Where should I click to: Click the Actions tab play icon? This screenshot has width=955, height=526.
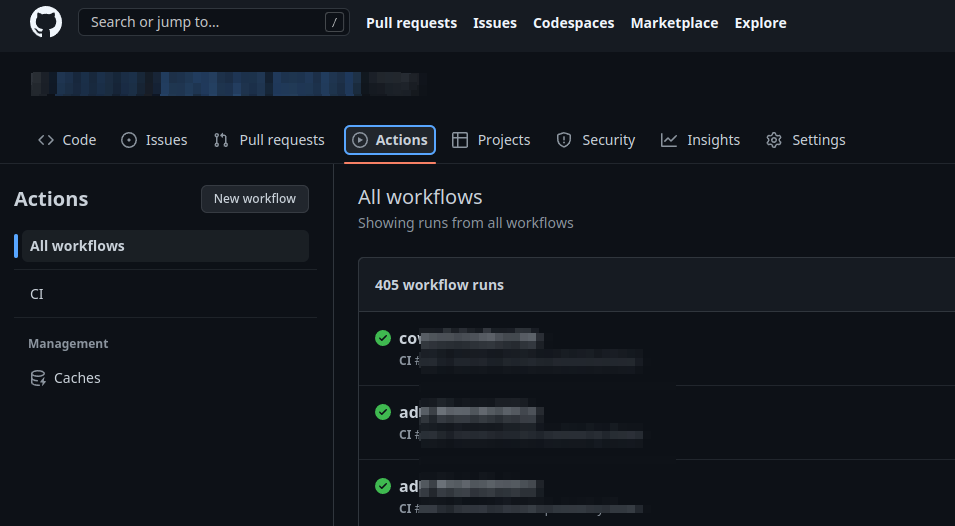[360, 140]
